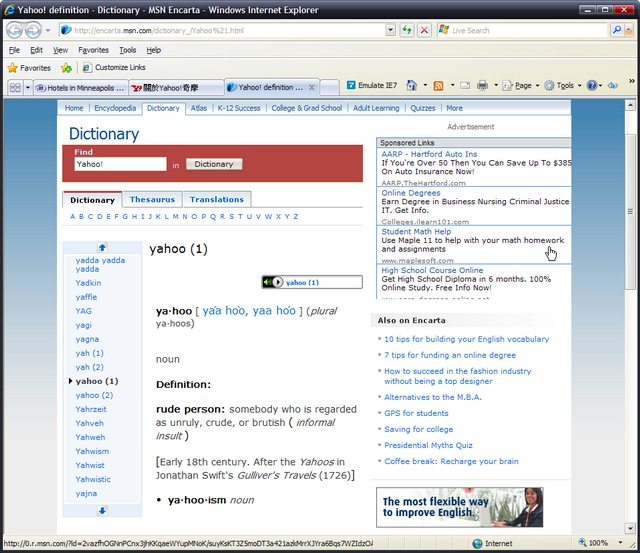Click the Dictionary search button

click(x=214, y=164)
